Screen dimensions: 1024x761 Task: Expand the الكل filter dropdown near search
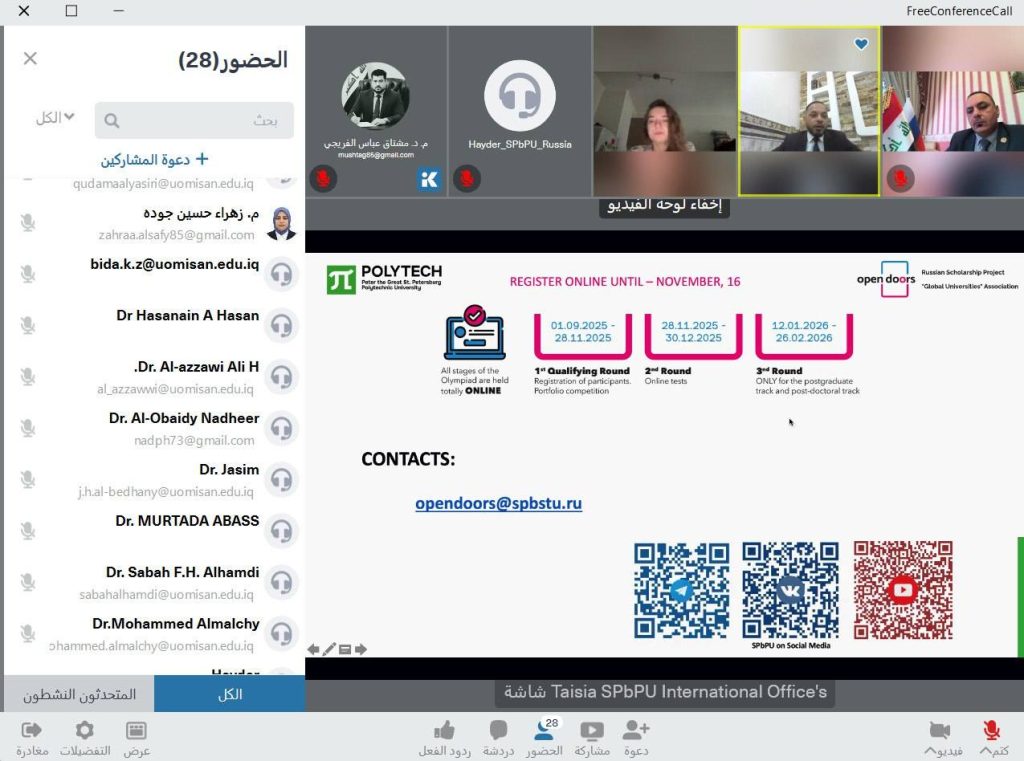click(x=55, y=118)
